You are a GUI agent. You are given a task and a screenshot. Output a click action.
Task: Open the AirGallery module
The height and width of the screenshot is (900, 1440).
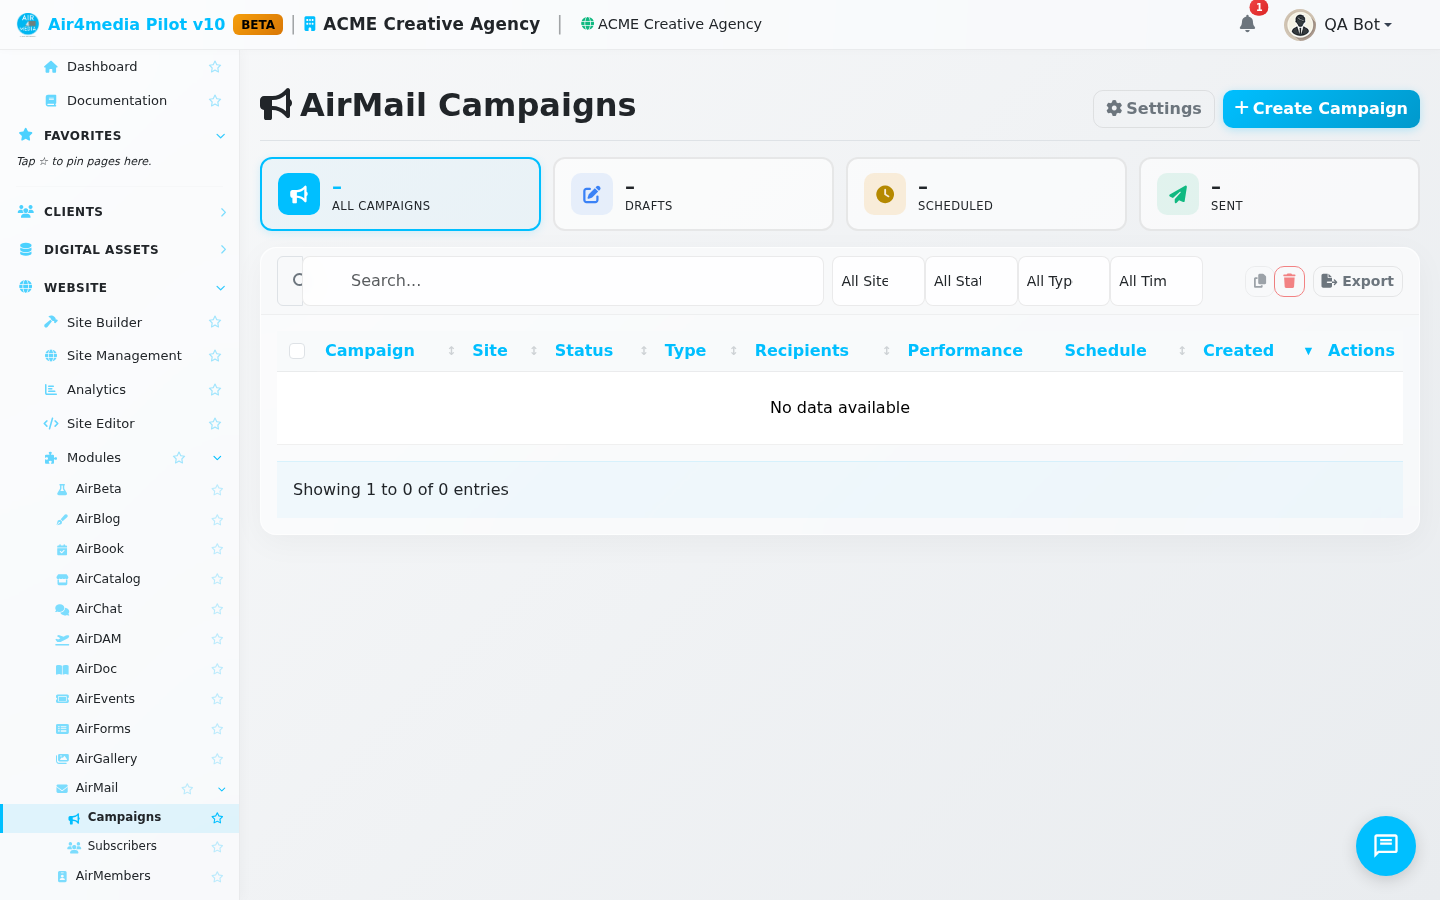point(106,759)
